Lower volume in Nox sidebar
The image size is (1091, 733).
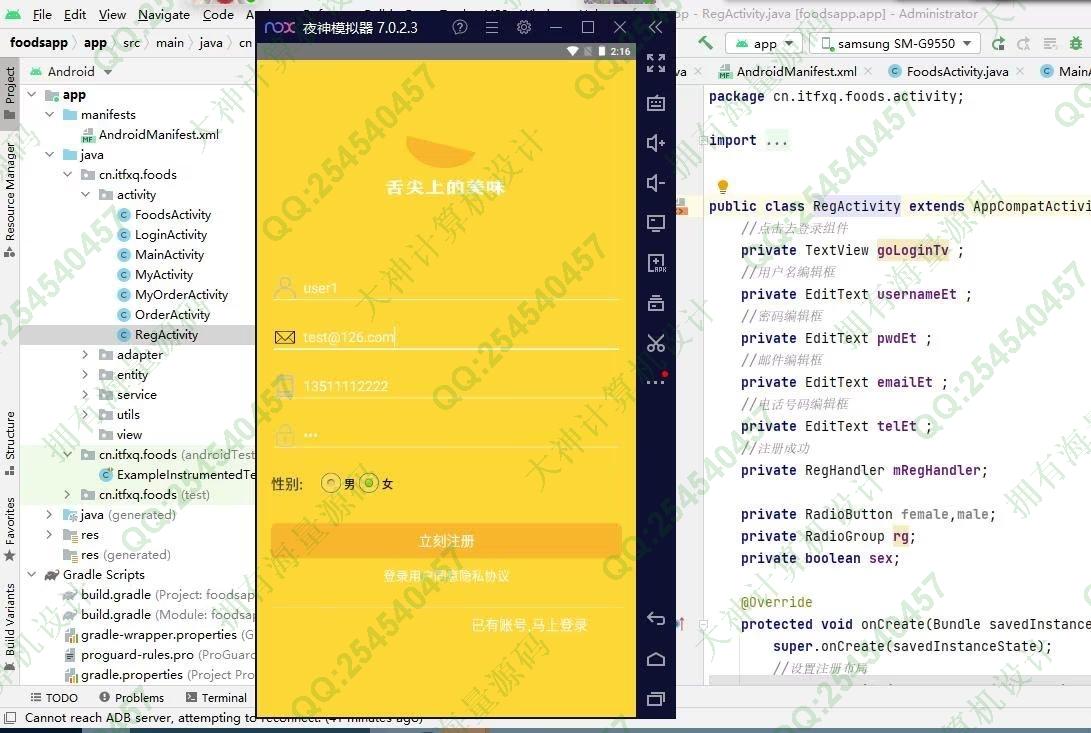click(655, 183)
